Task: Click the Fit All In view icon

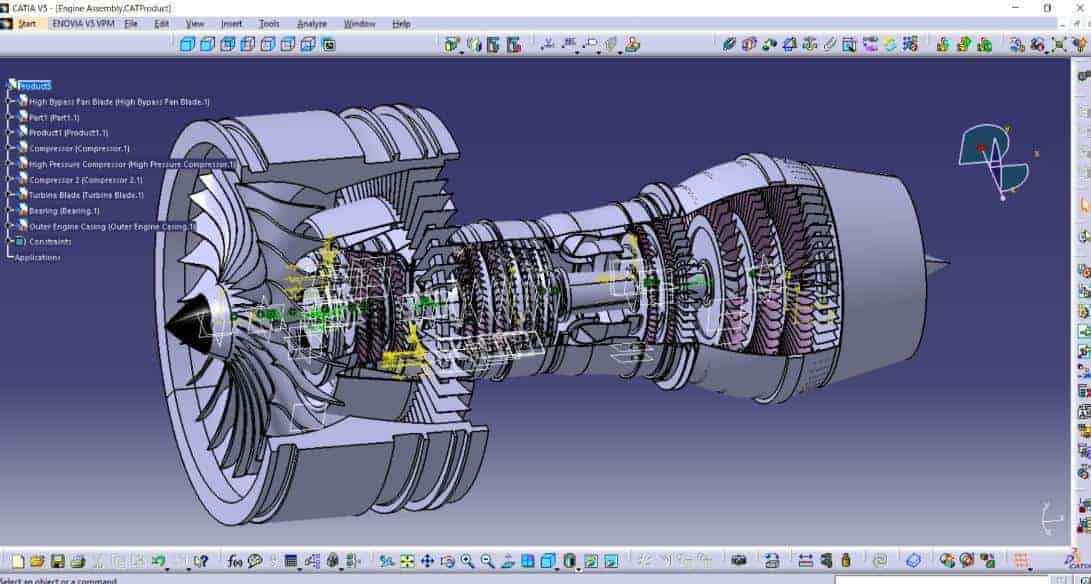Action: 406,561
